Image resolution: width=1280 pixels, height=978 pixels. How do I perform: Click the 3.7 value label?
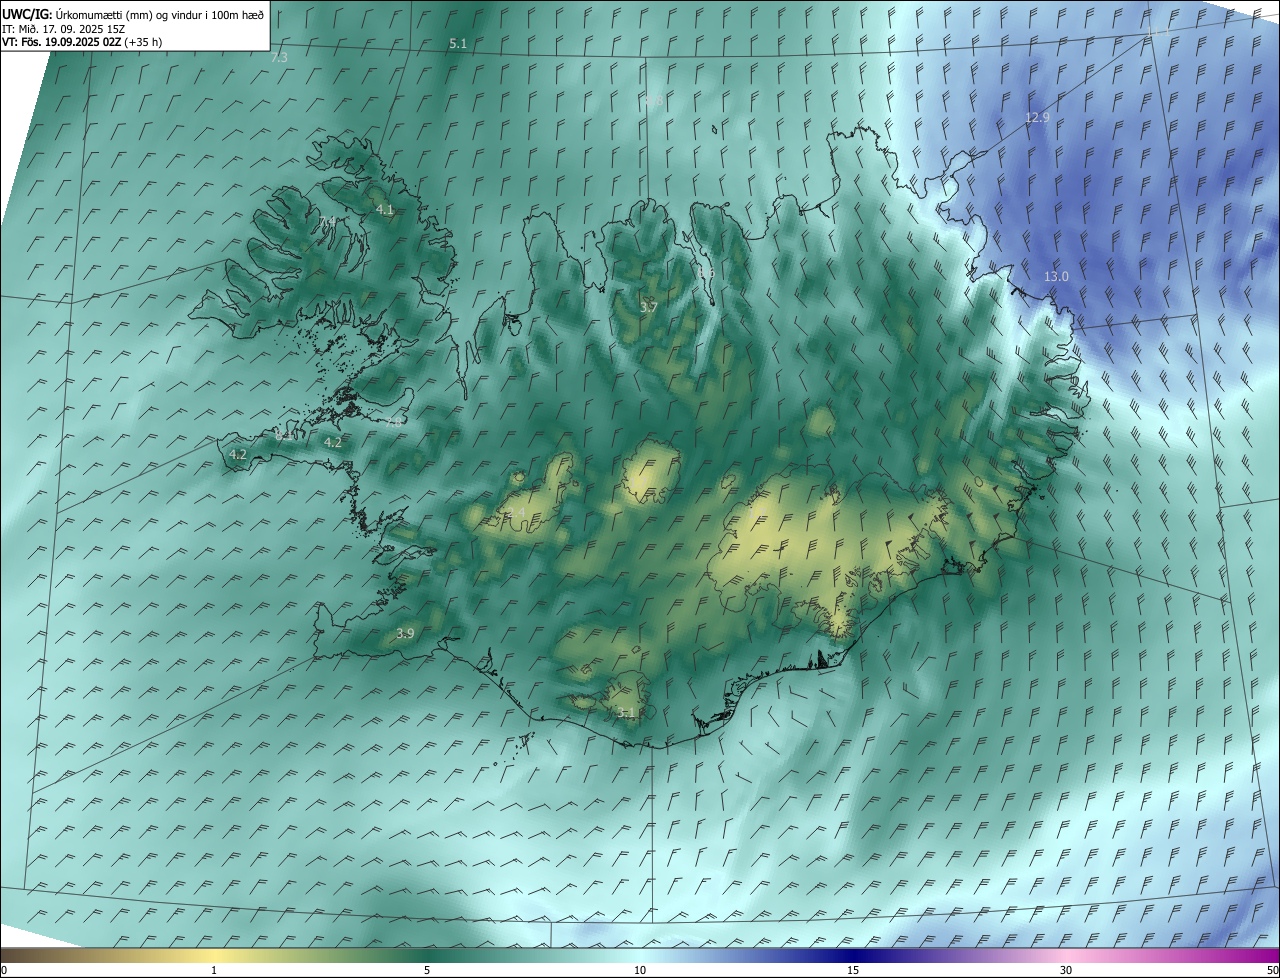tap(648, 307)
